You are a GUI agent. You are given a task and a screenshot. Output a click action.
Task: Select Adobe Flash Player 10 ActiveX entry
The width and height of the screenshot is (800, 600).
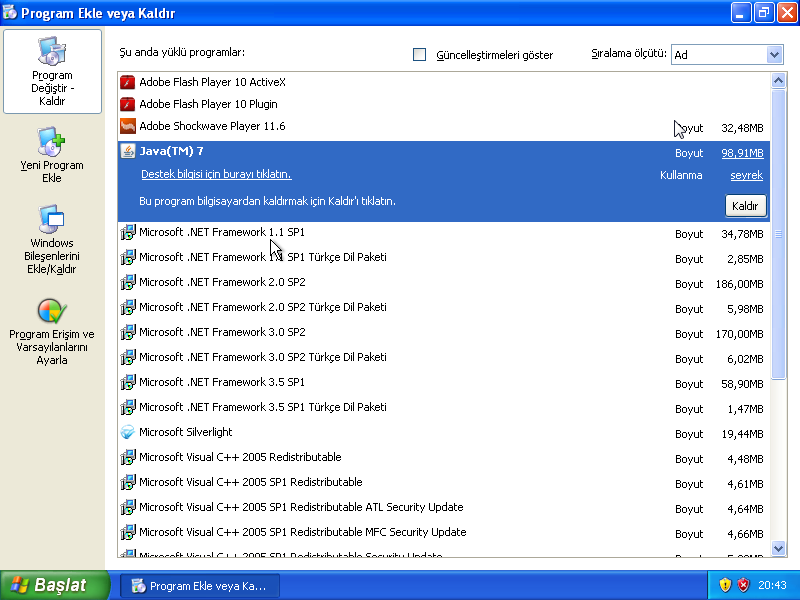tap(444, 82)
